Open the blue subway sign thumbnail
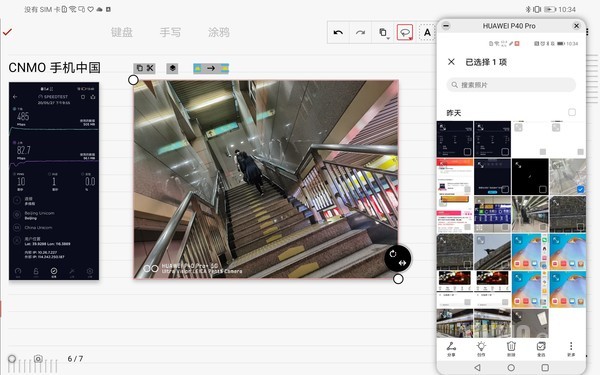The height and width of the screenshot is (375, 600). tap(492, 214)
